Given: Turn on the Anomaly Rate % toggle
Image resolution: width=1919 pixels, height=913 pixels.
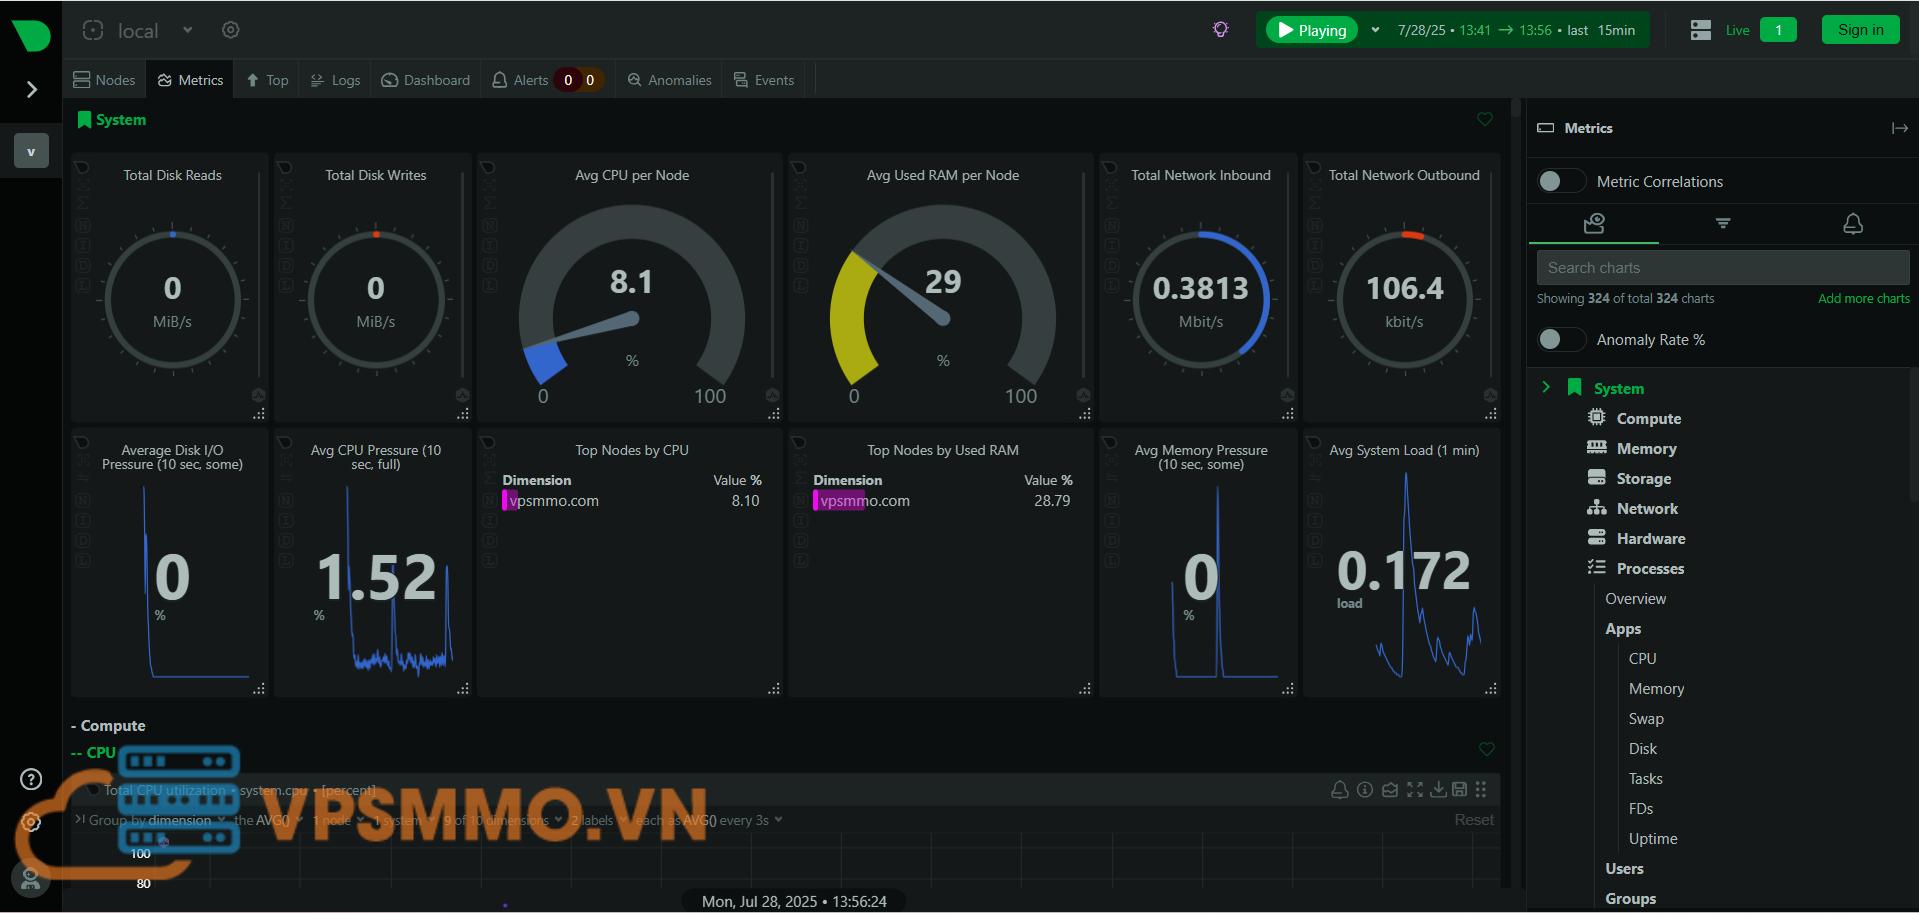Looking at the screenshot, I should pyautogui.click(x=1560, y=340).
